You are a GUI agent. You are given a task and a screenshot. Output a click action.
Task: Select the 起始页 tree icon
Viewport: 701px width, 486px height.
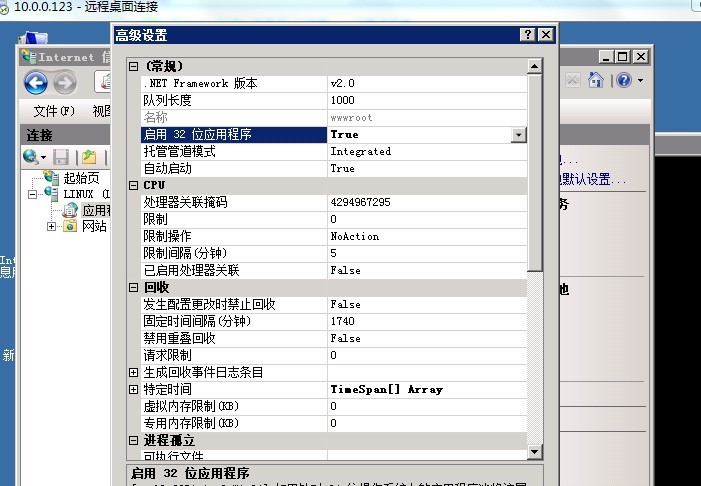(x=51, y=177)
